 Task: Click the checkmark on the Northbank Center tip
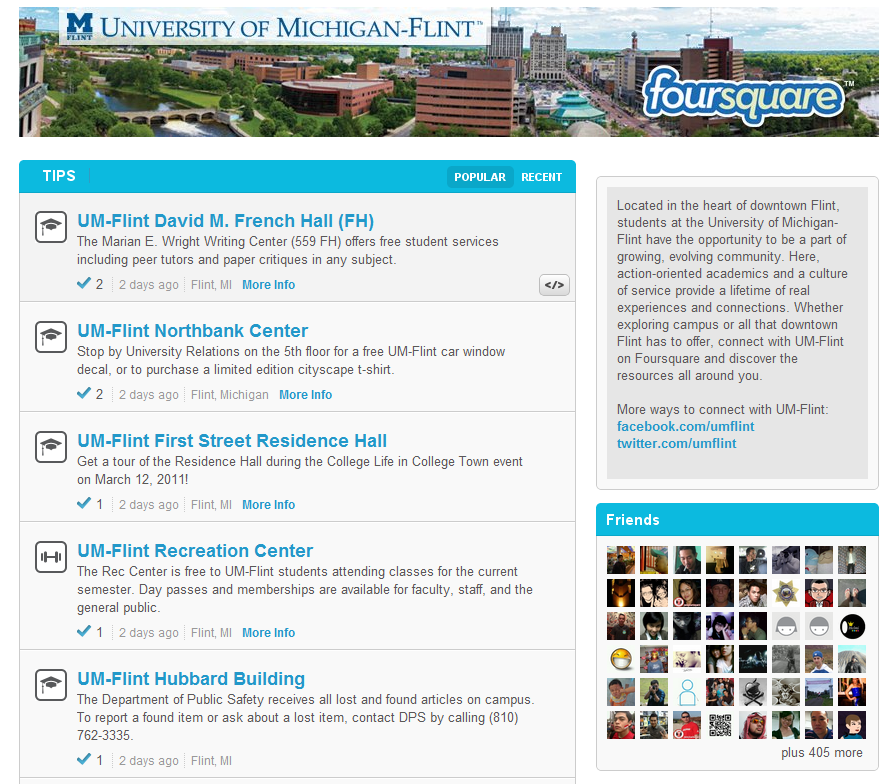(83, 393)
